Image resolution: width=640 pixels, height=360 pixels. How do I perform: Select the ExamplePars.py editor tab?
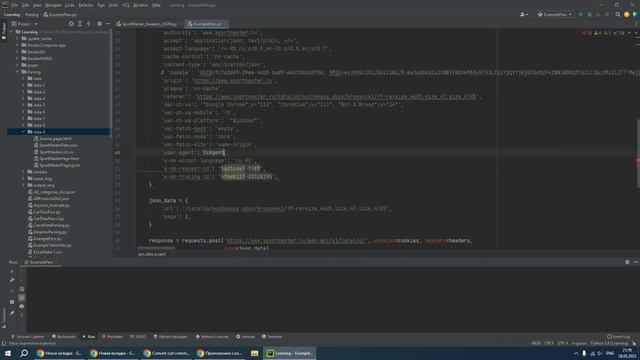(207, 24)
